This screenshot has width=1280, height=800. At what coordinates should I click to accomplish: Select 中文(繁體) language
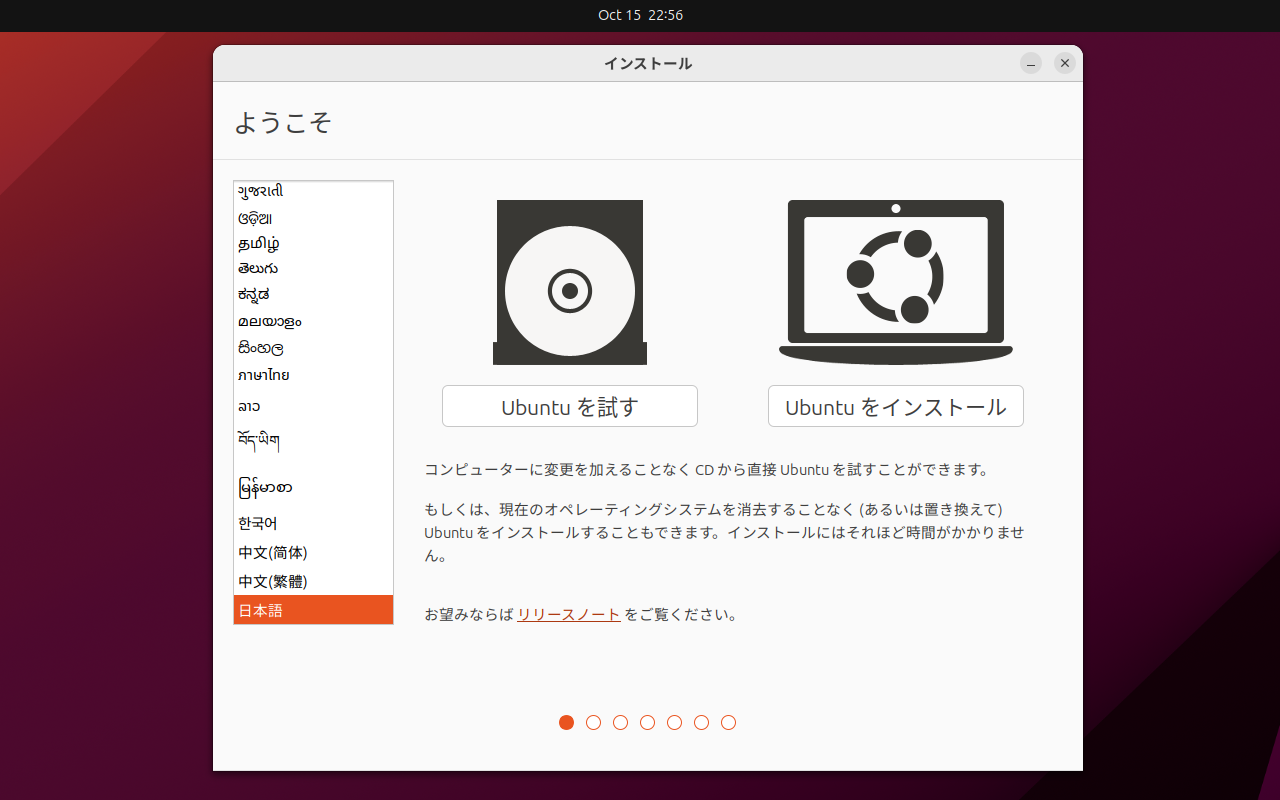point(272,580)
